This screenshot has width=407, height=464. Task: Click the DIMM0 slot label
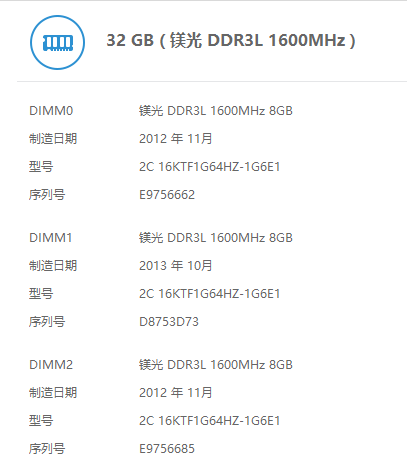[x=51, y=111]
